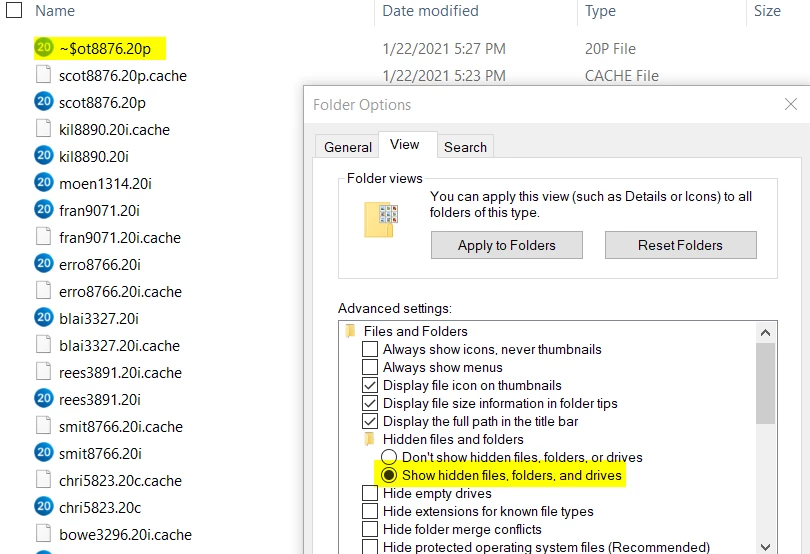Enable Hide folder merge conflicts checkbox
The width and height of the screenshot is (810, 554).
[x=370, y=530]
